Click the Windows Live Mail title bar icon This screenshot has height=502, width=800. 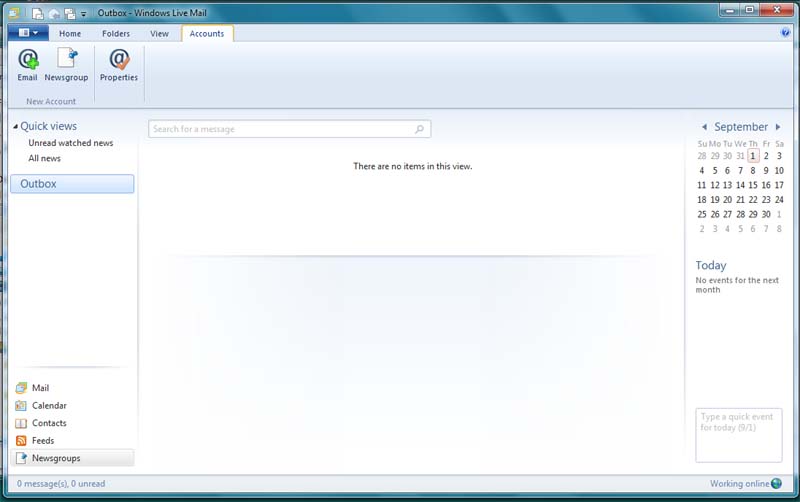click(x=14, y=13)
